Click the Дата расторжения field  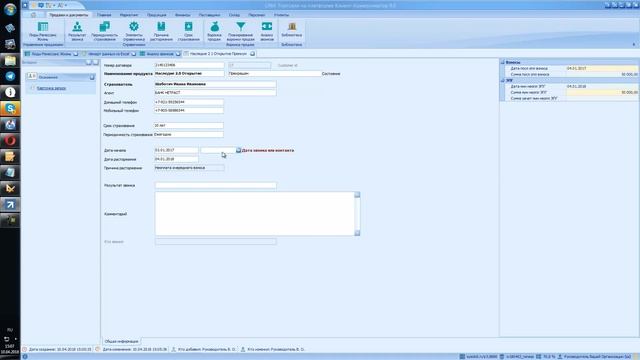[x=176, y=159]
